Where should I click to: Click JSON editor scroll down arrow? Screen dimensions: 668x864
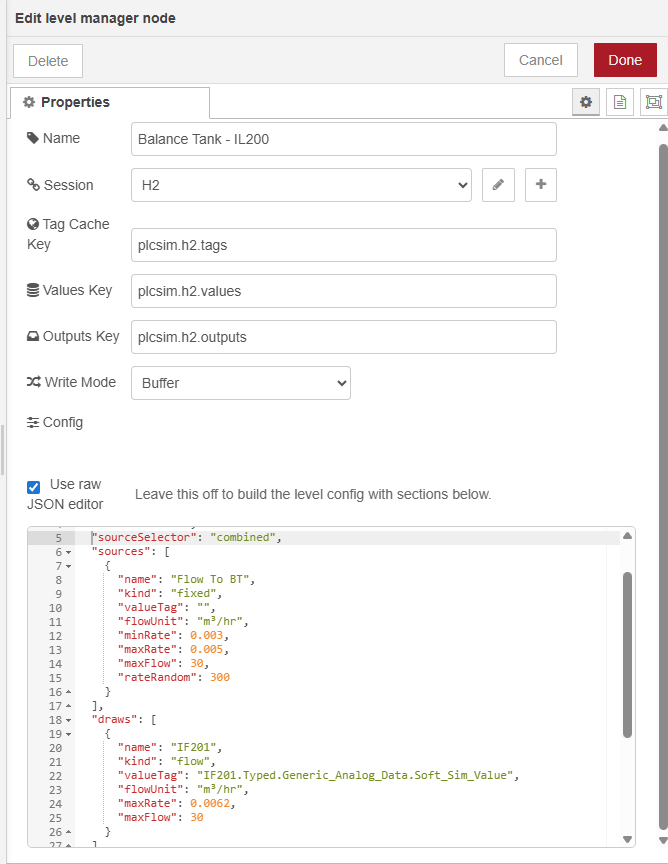[x=627, y=839]
